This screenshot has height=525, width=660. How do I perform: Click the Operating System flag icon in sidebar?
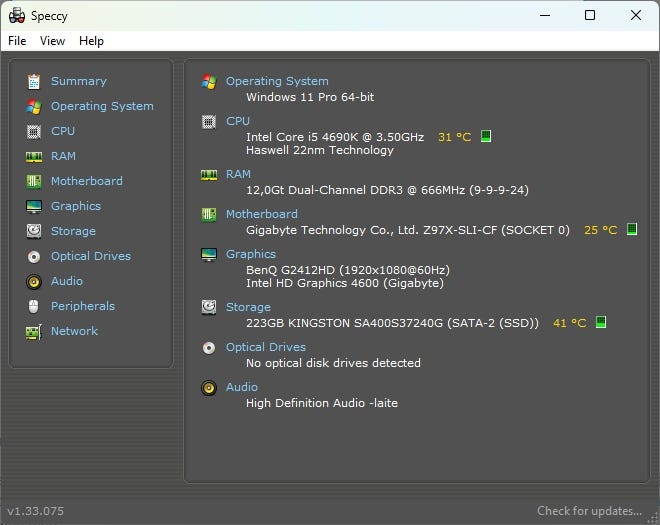click(34, 107)
